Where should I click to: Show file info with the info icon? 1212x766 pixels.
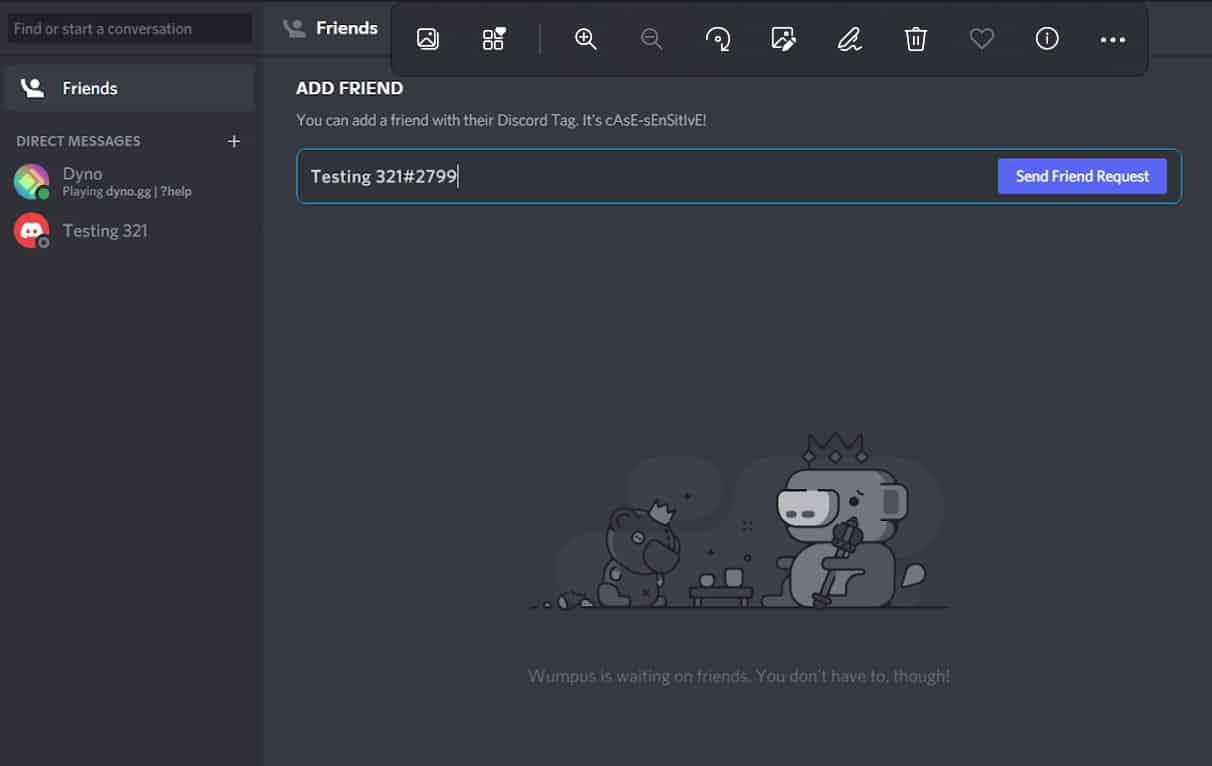[x=1047, y=39]
